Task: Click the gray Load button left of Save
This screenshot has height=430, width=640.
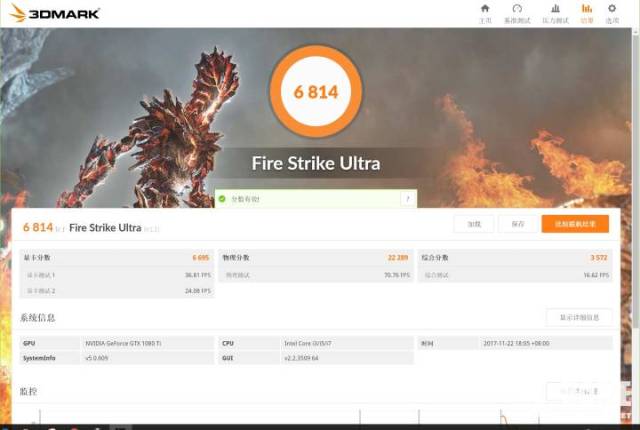Action: 474,224
